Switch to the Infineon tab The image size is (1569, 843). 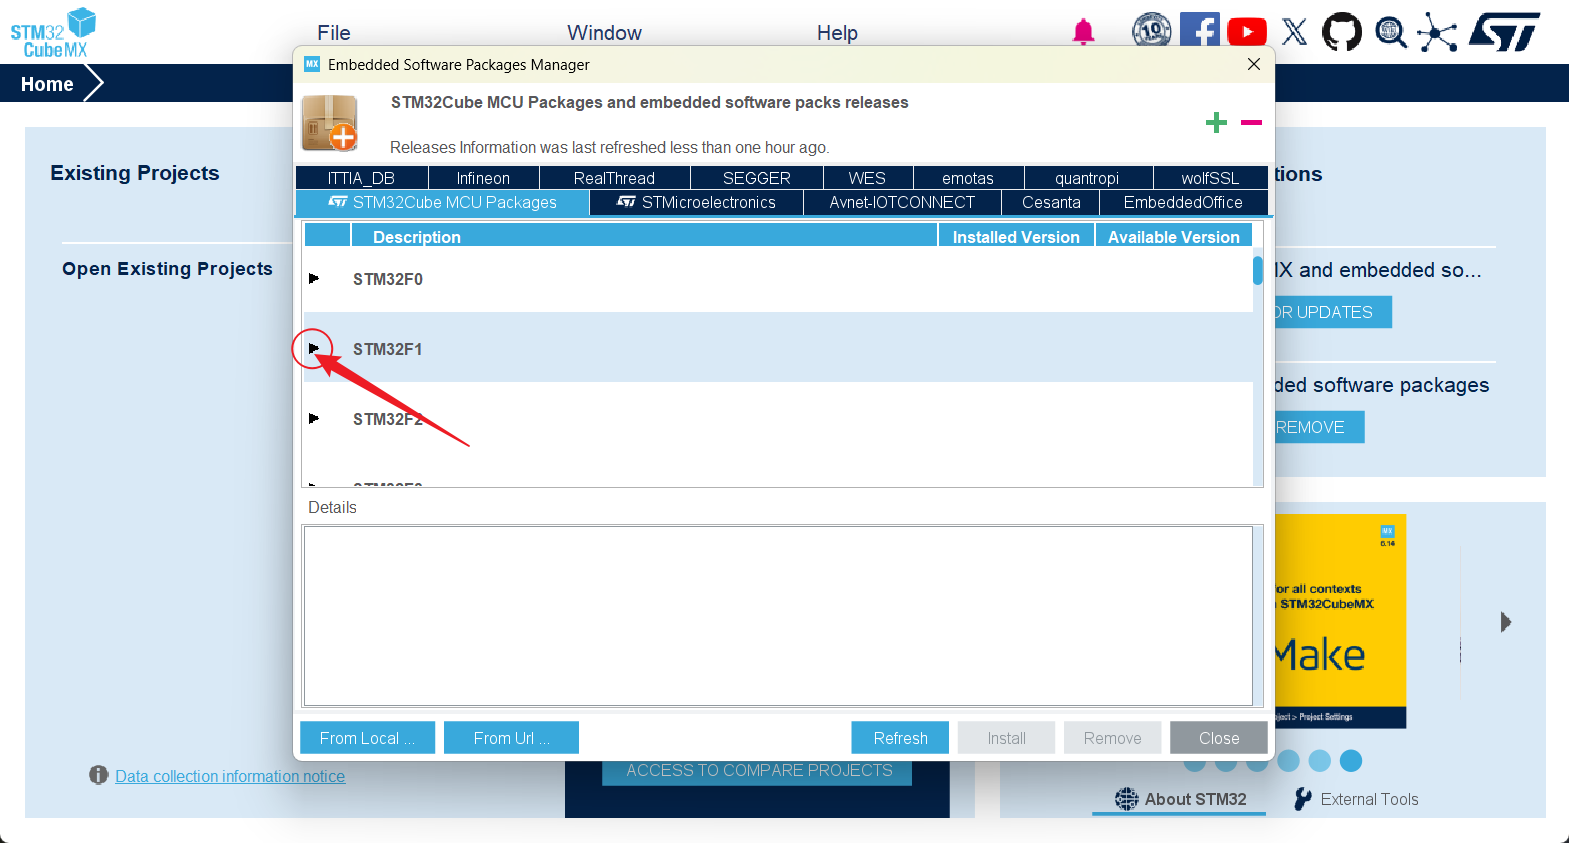[484, 178]
